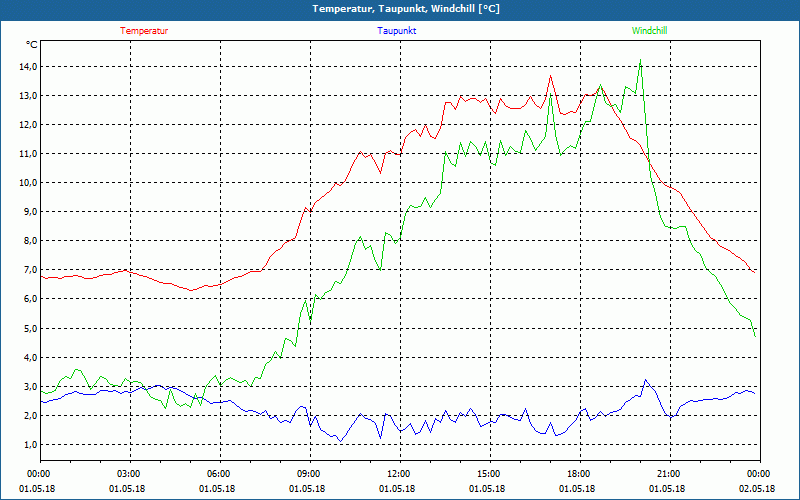Viewport: 800px width, 500px height.
Task: Click the 14,0 y-axis value
Action: (28, 67)
